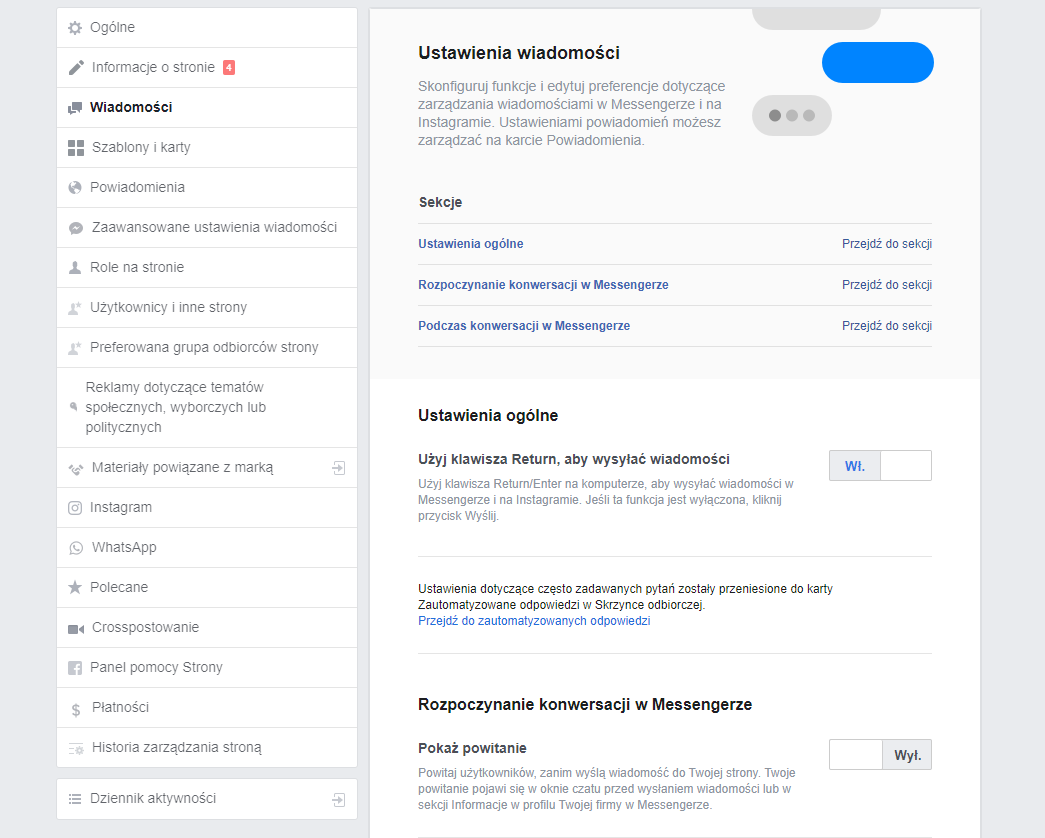Open Materiały powiązane z marką via its arrow
Screen dimensions: 1045x838
click(x=340, y=467)
